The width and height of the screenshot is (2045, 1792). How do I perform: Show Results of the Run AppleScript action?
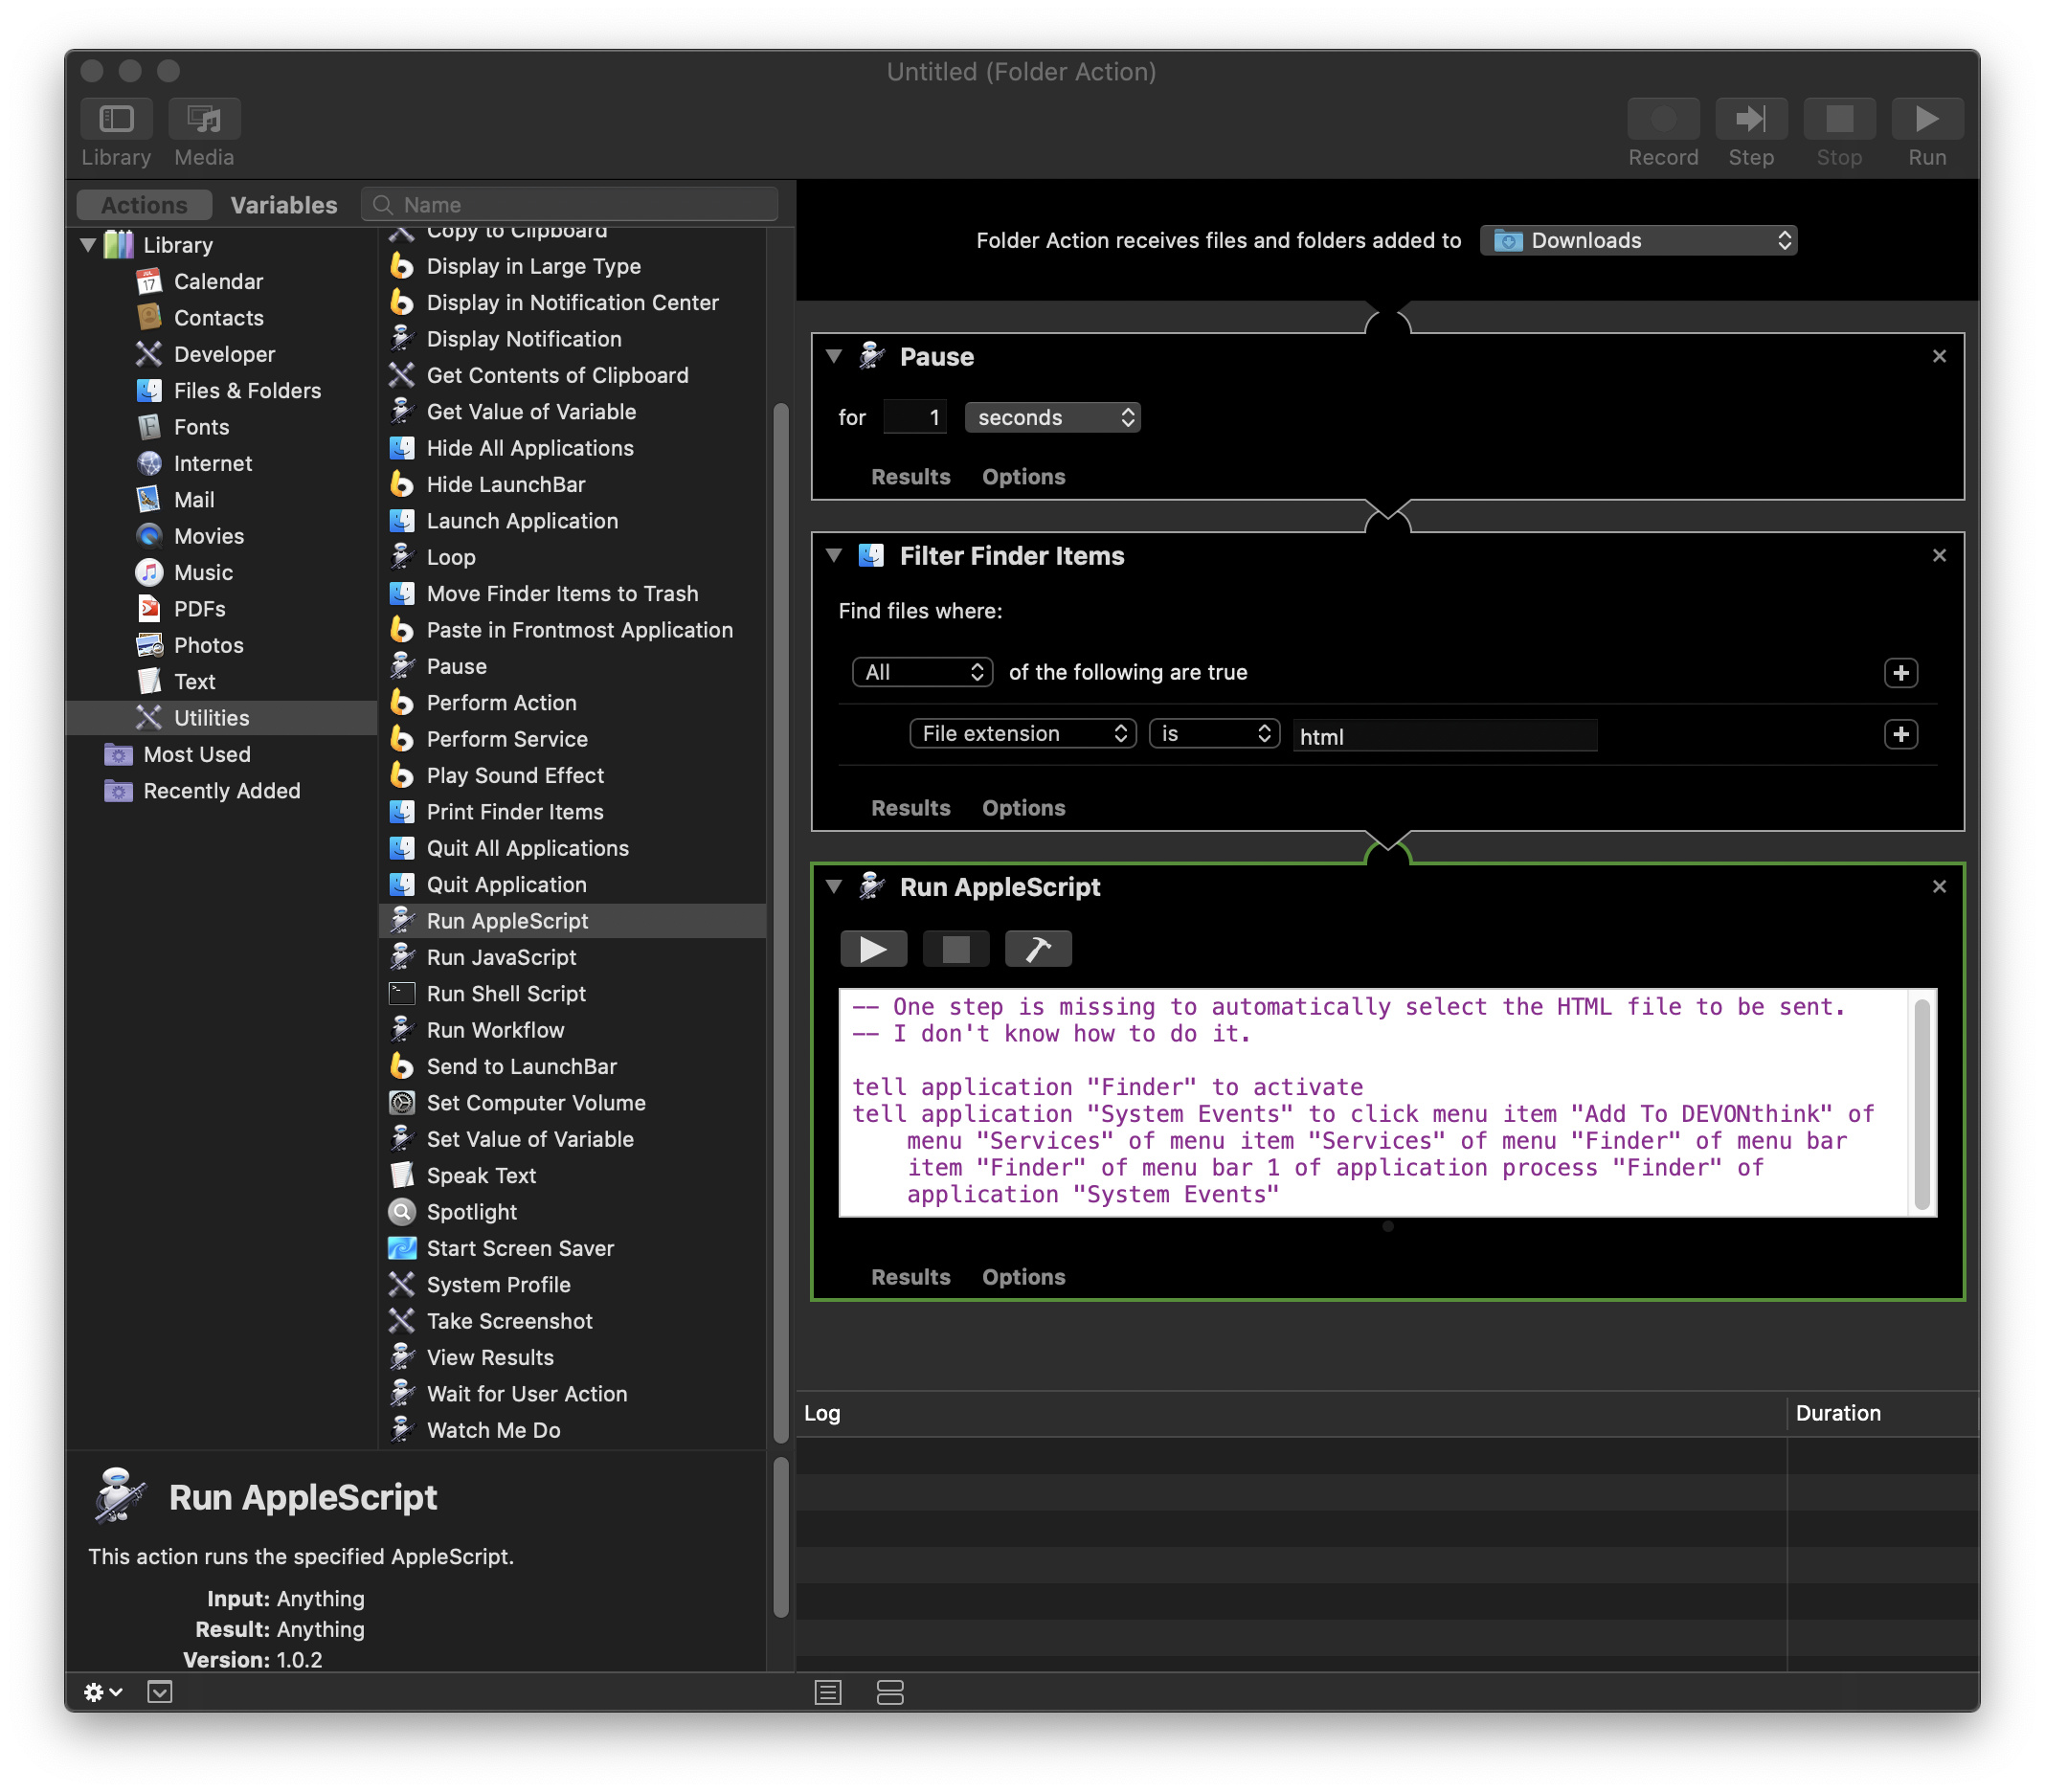pos(910,1277)
